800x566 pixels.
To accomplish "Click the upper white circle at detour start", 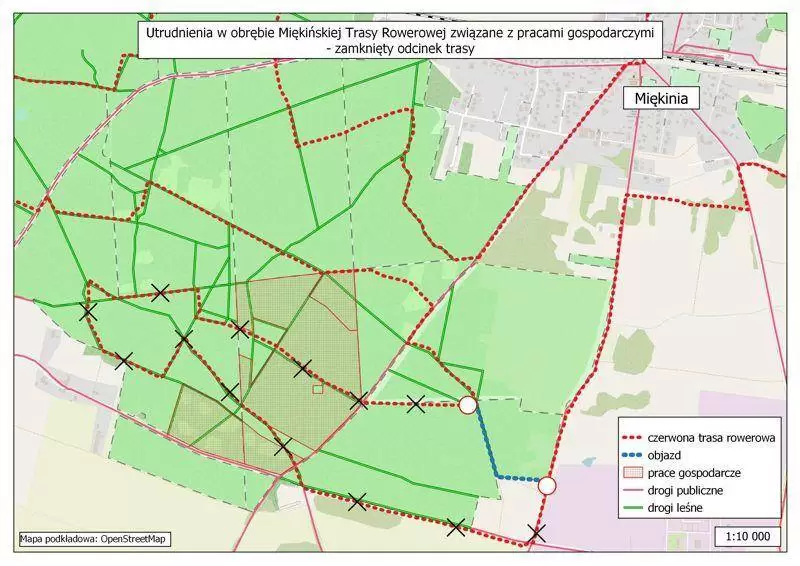I will pos(467,405).
